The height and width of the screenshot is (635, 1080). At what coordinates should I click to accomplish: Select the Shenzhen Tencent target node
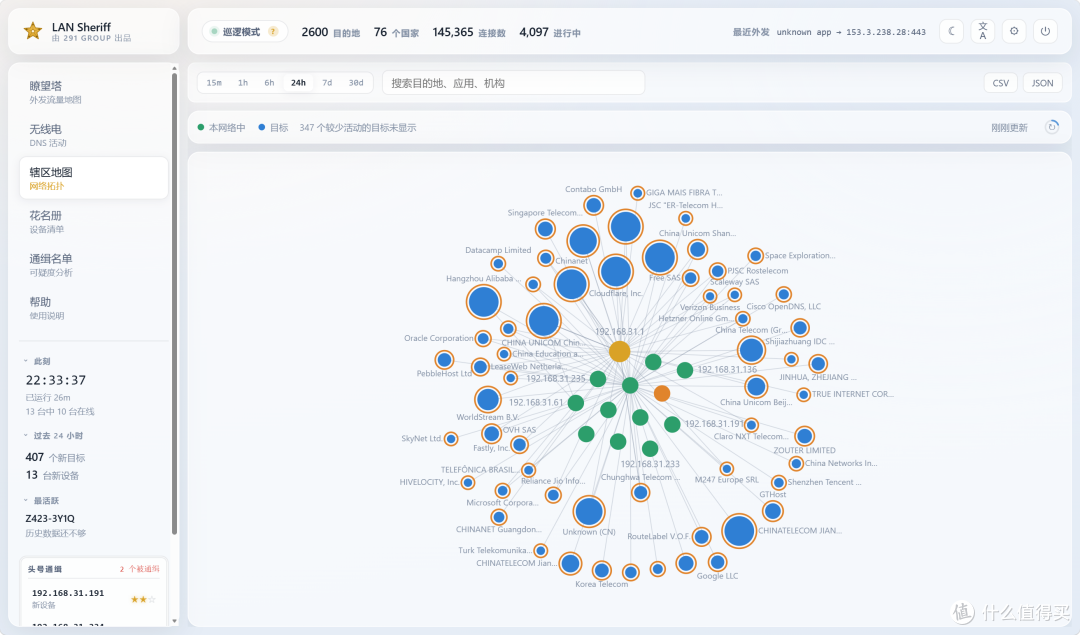[x=779, y=482]
